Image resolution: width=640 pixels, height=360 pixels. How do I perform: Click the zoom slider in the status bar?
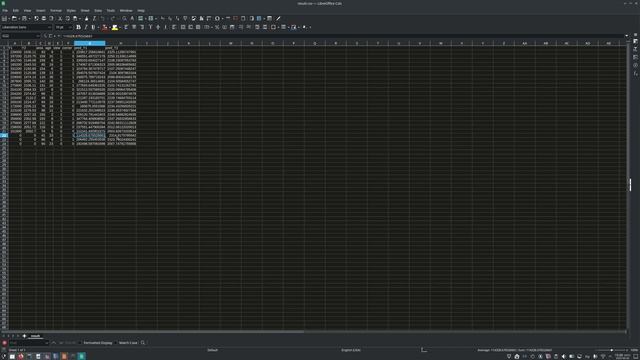pos(611,350)
